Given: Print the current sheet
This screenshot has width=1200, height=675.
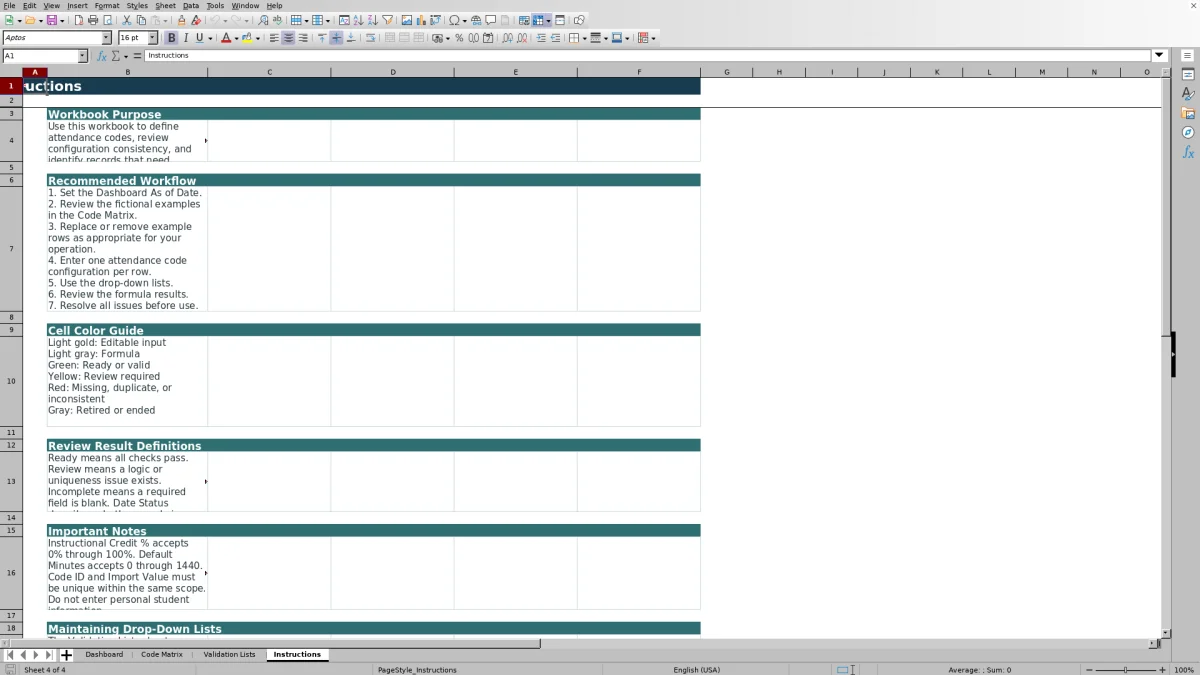Looking at the screenshot, I should click(x=93, y=20).
